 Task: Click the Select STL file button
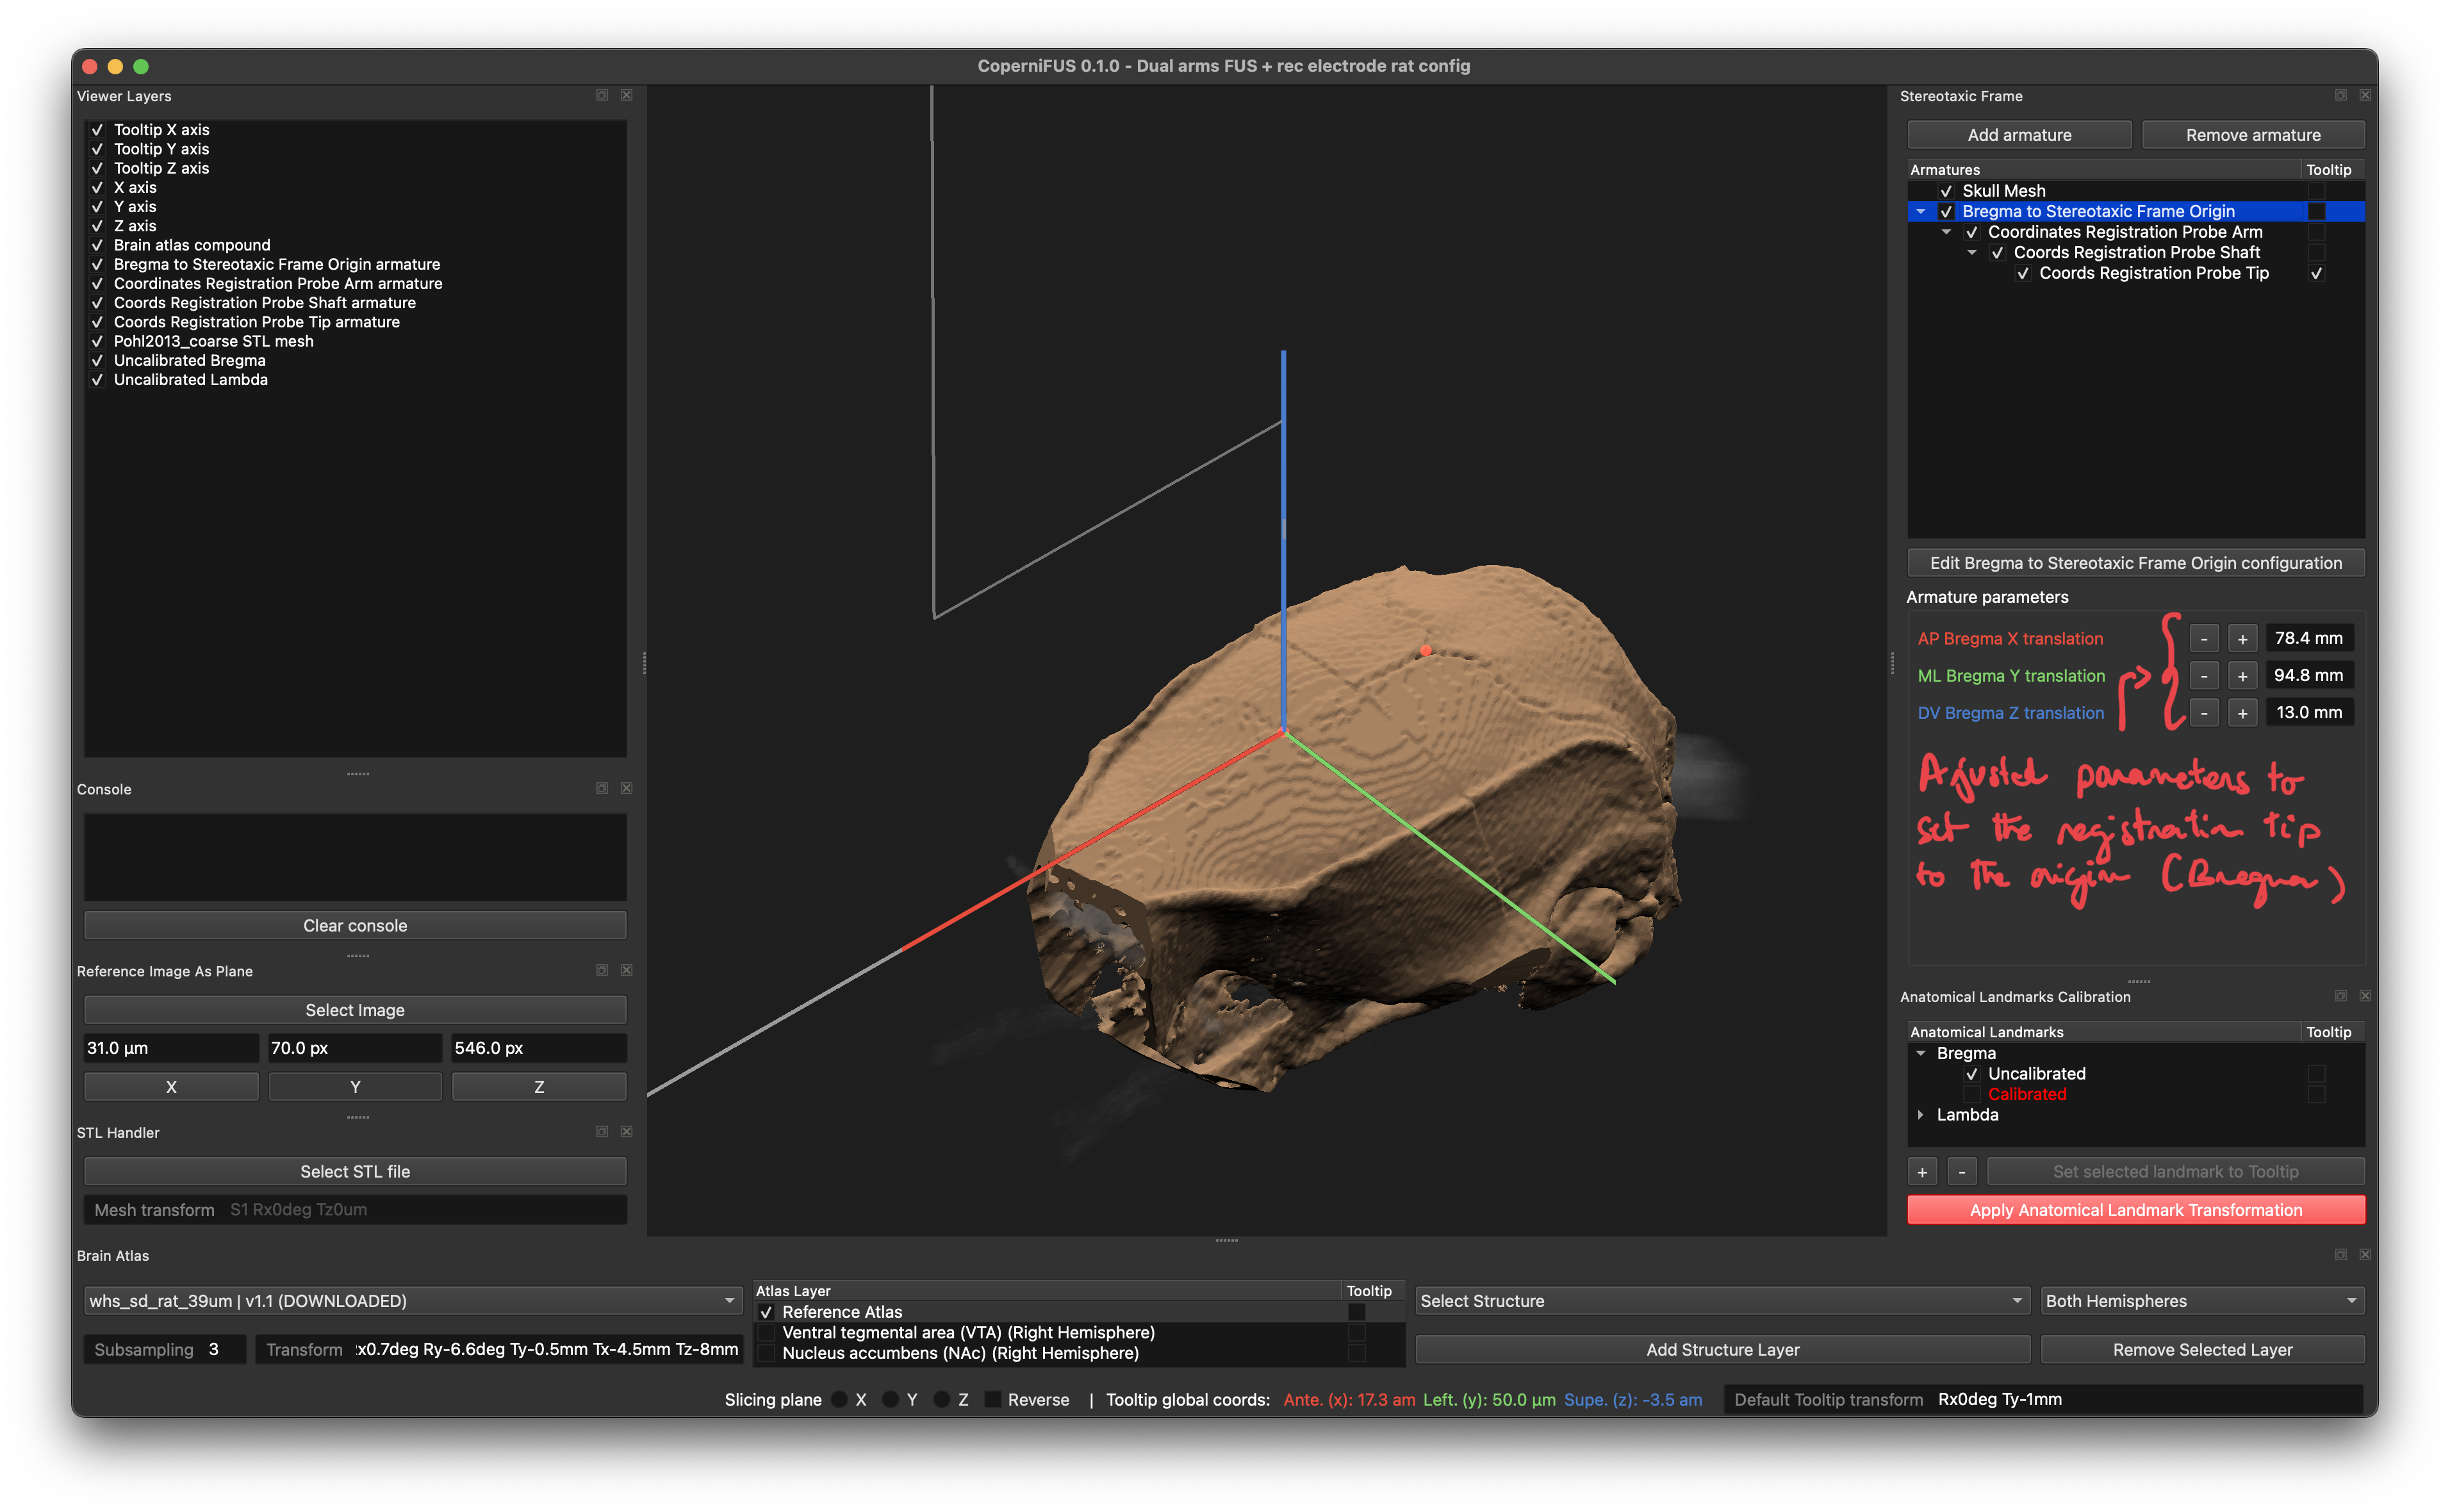pyautogui.click(x=355, y=1171)
